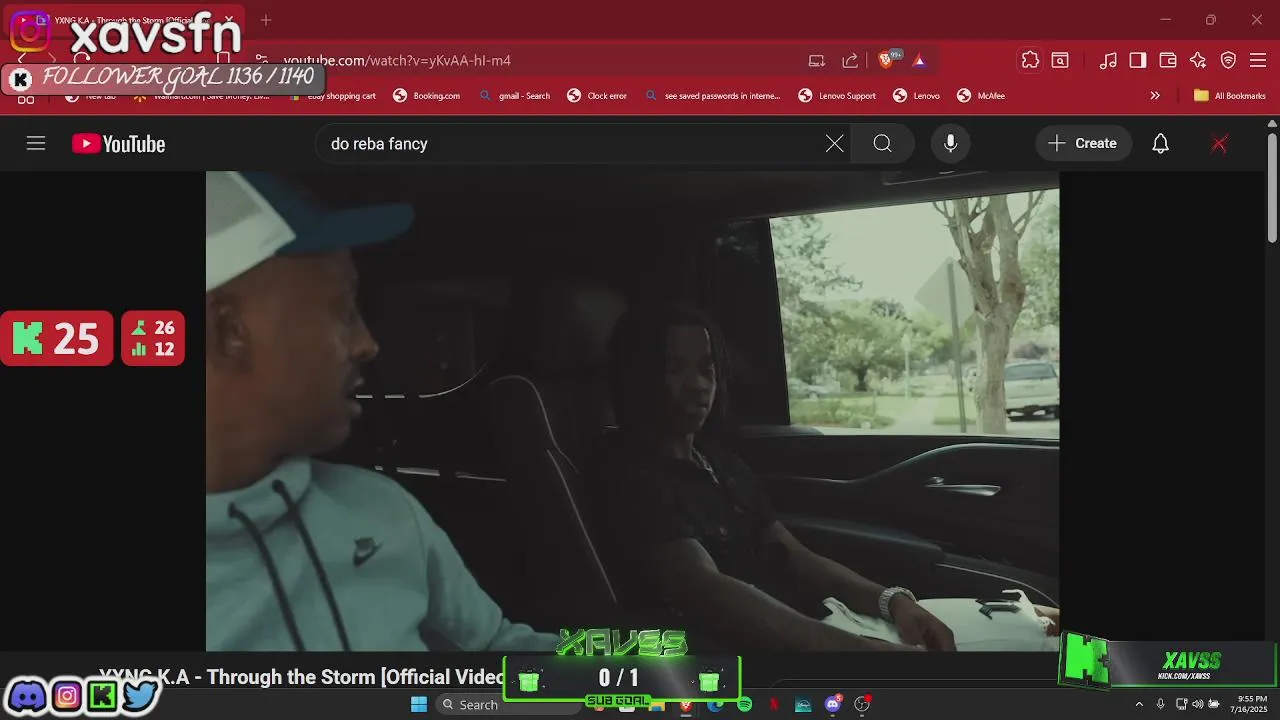Open 'ebay shopping cart' bookmark
The image size is (1280, 720).
pos(331,96)
